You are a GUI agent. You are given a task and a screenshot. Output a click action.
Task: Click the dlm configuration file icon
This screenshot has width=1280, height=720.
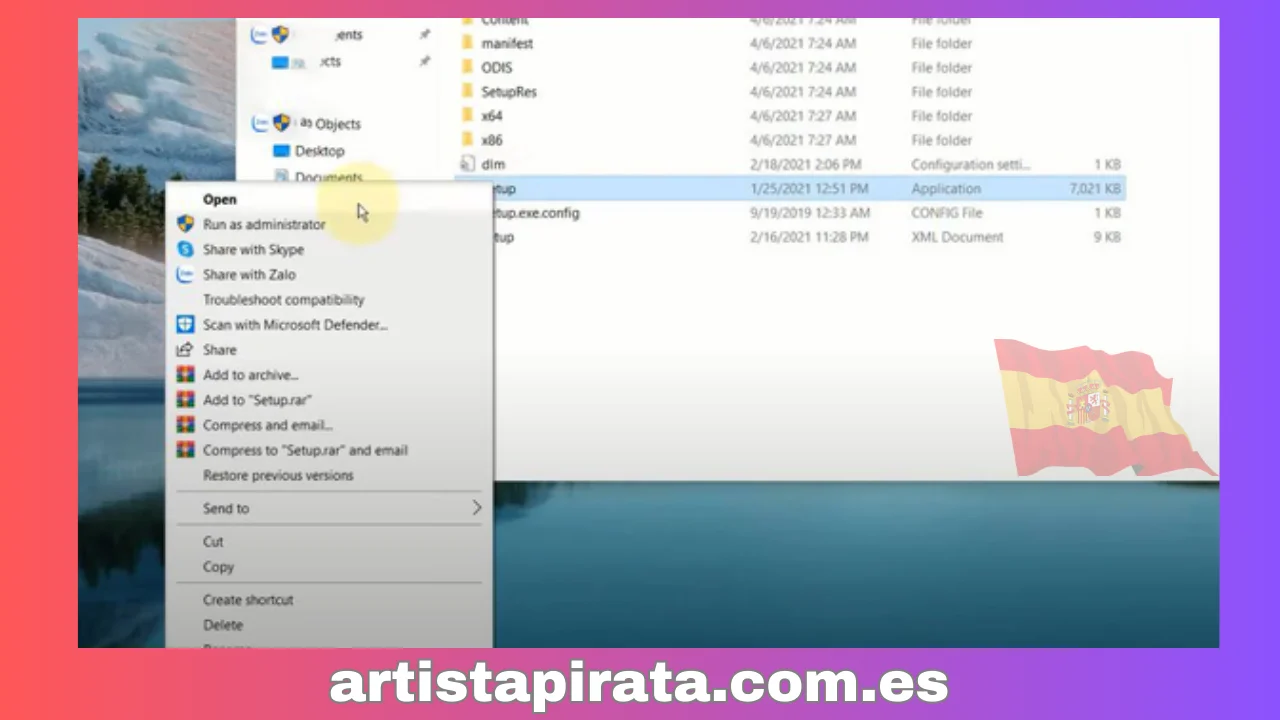(467, 164)
